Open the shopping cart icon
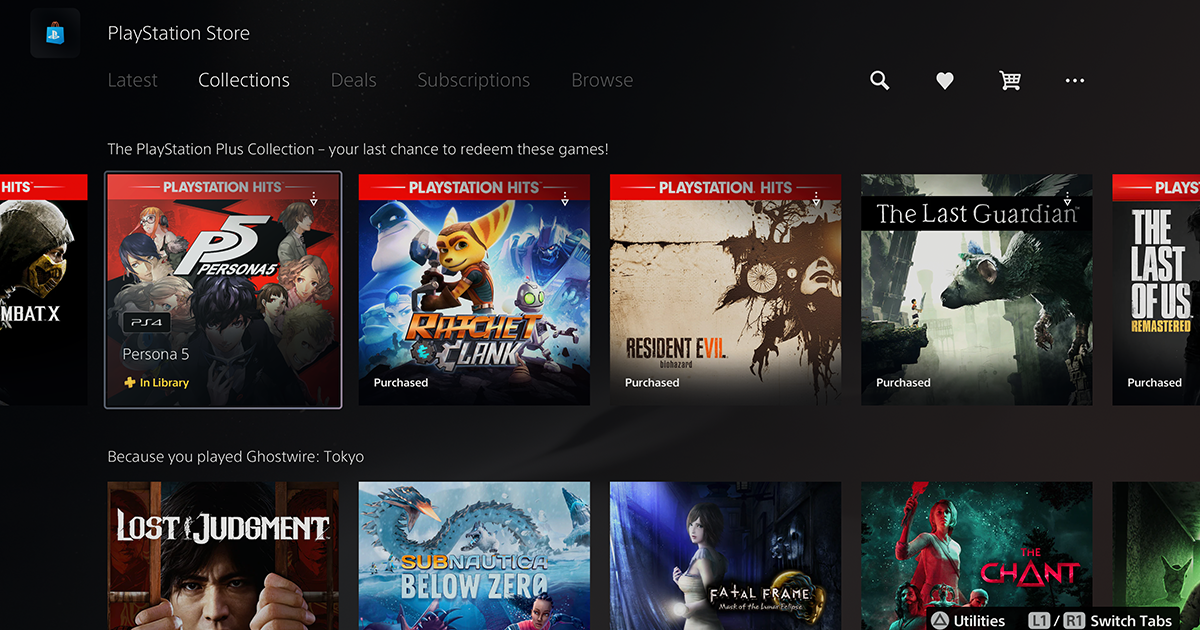Image resolution: width=1200 pixels, height=630 pixels. tap(1010, 81)
